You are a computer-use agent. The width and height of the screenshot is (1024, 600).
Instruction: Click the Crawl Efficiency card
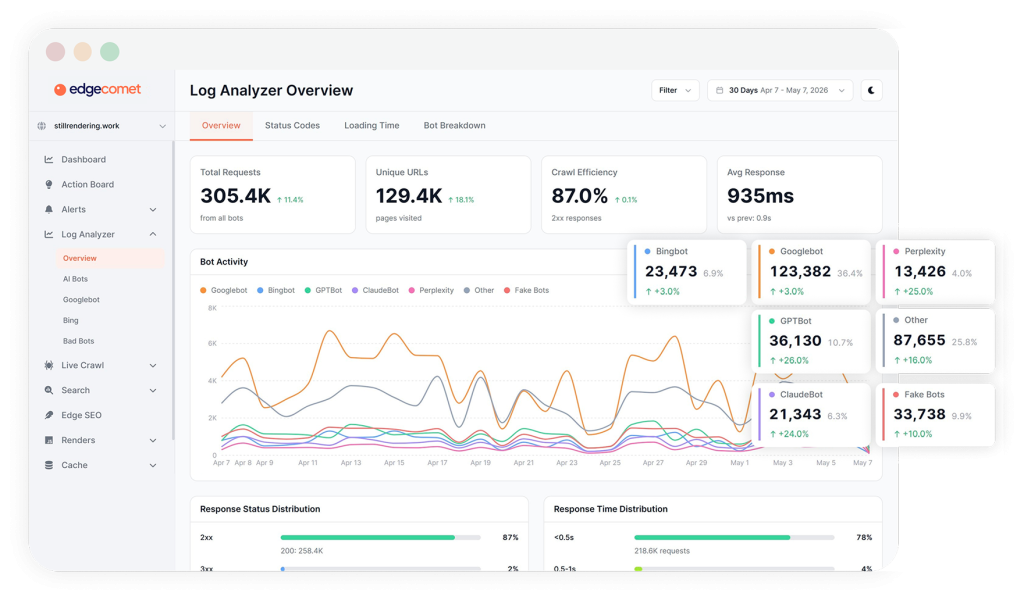(x=624, y=194)
